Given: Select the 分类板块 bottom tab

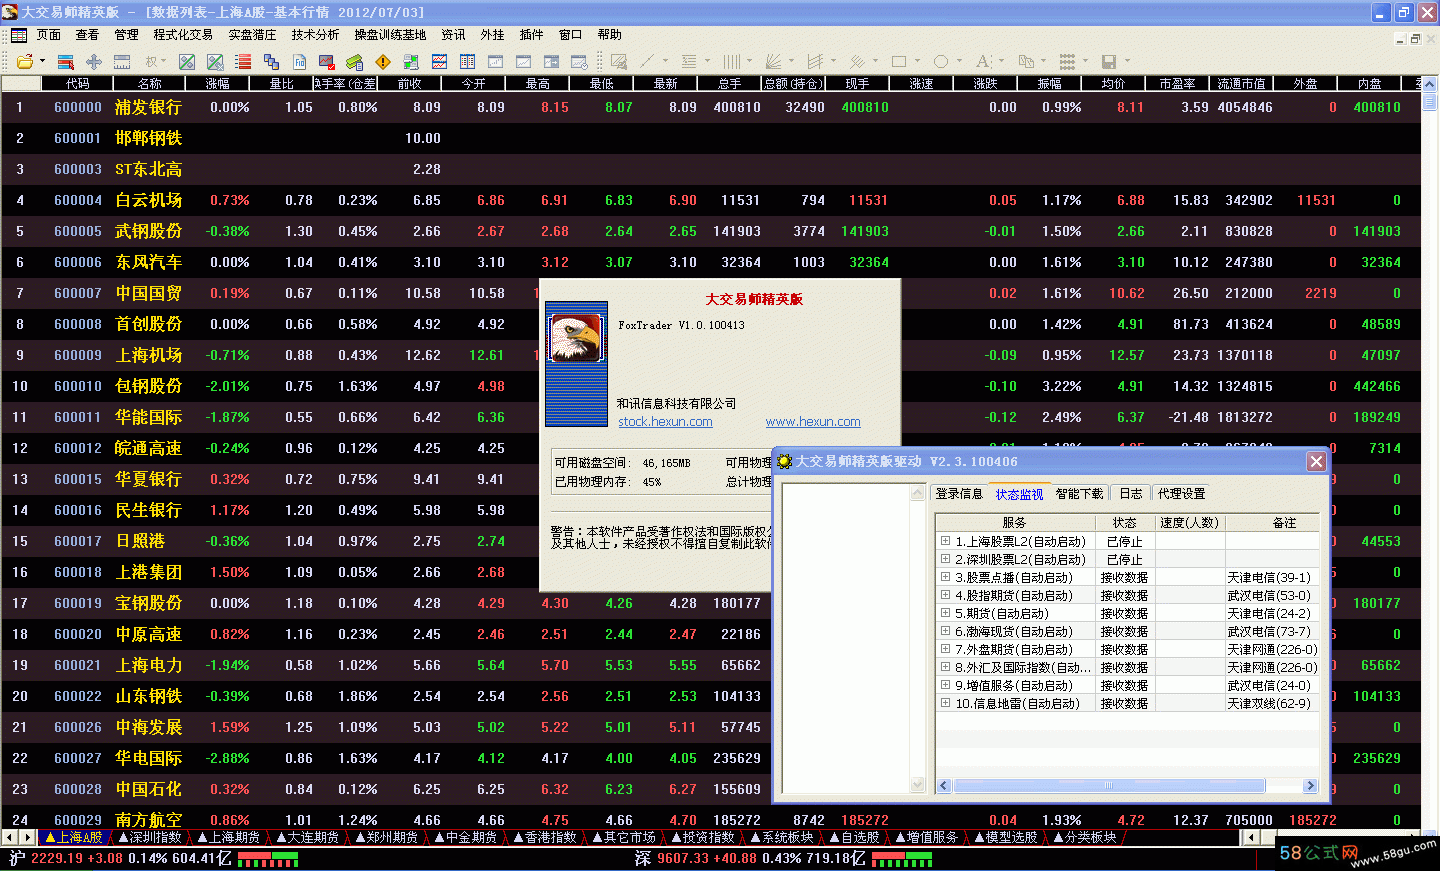Looking at the screenshot, I should coord(1085,837).
